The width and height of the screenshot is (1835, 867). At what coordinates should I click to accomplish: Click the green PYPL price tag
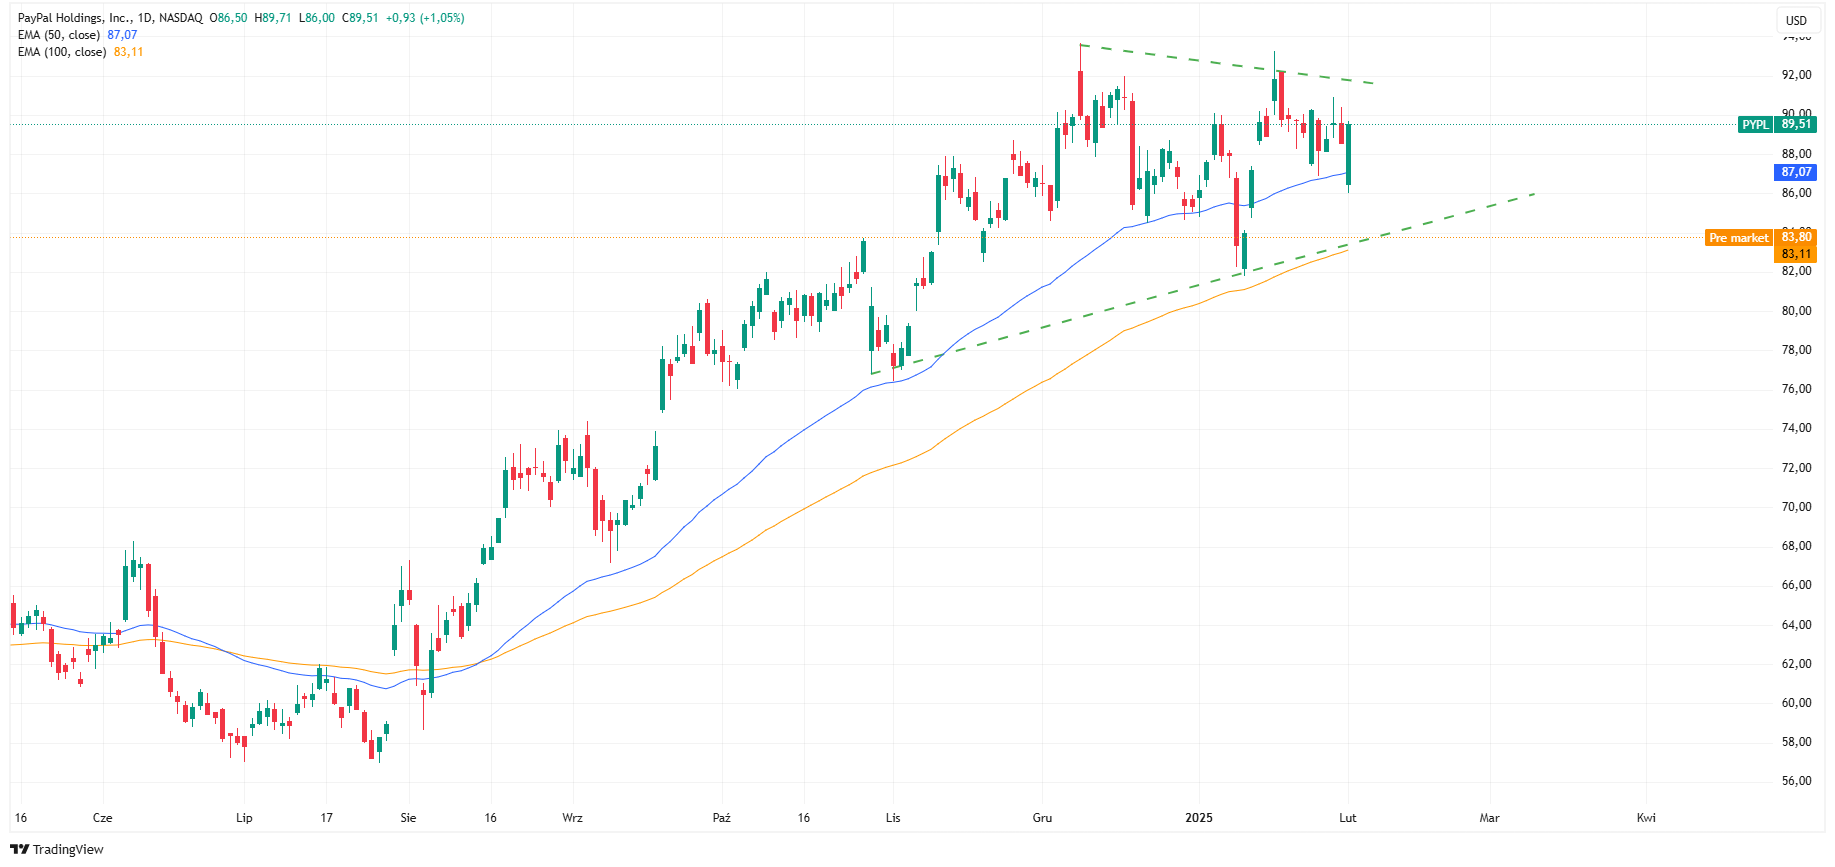pyautogui.click(x=1755, y=125)
